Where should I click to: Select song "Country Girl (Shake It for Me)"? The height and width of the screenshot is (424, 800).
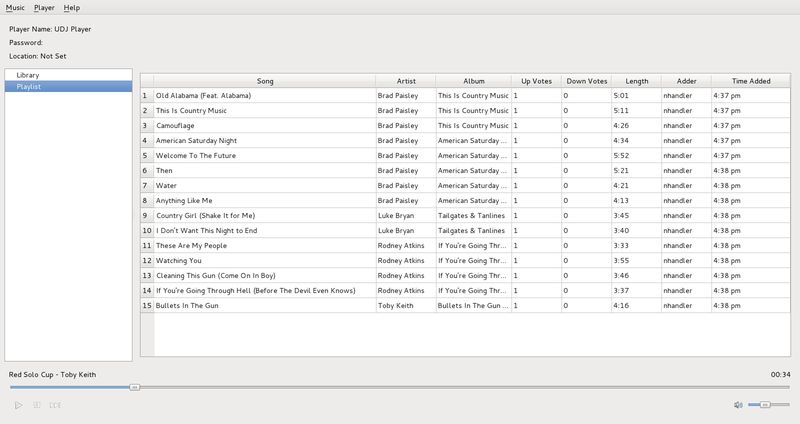206,215
